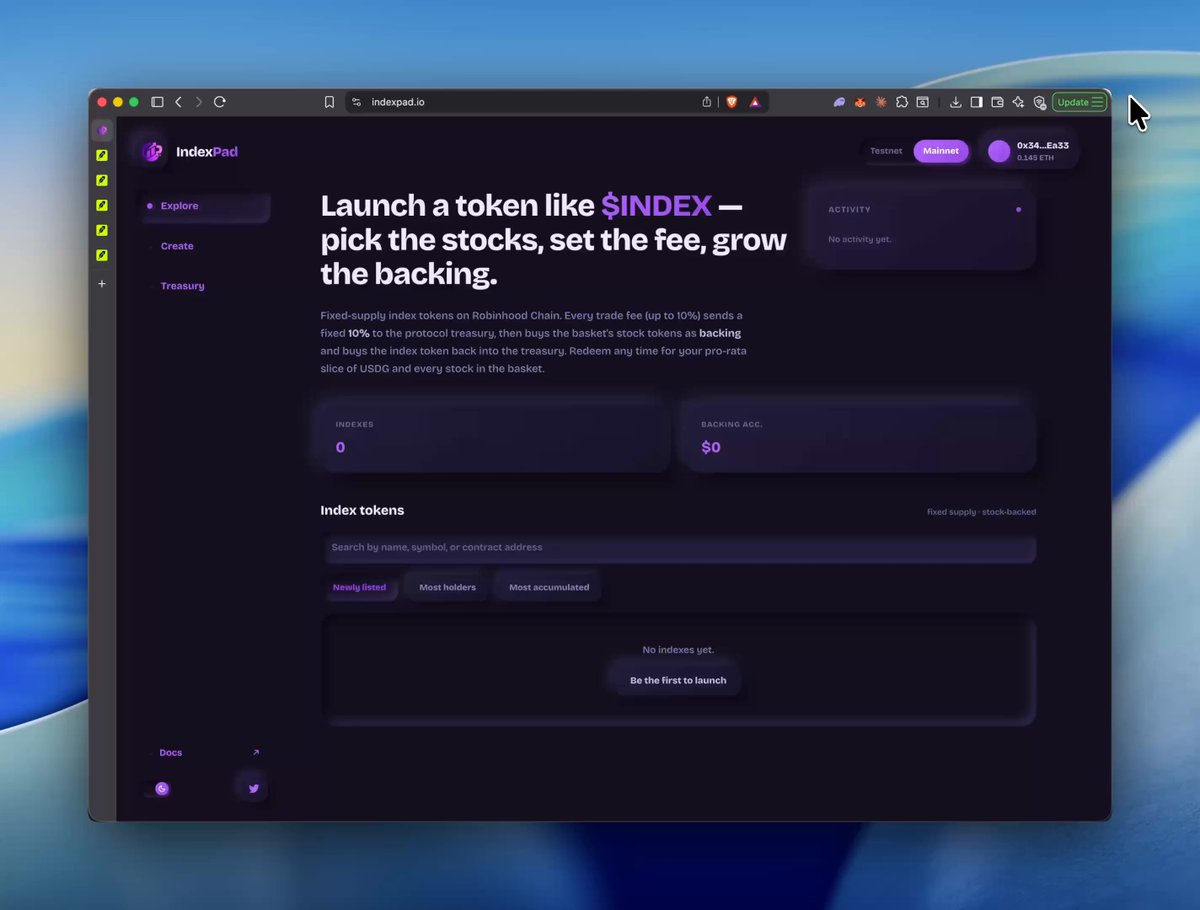The width and height of the screenshot is (1200, 910).
Task: Click the purple extension icon left of MetaMask
Action: (x=839, y=102)
